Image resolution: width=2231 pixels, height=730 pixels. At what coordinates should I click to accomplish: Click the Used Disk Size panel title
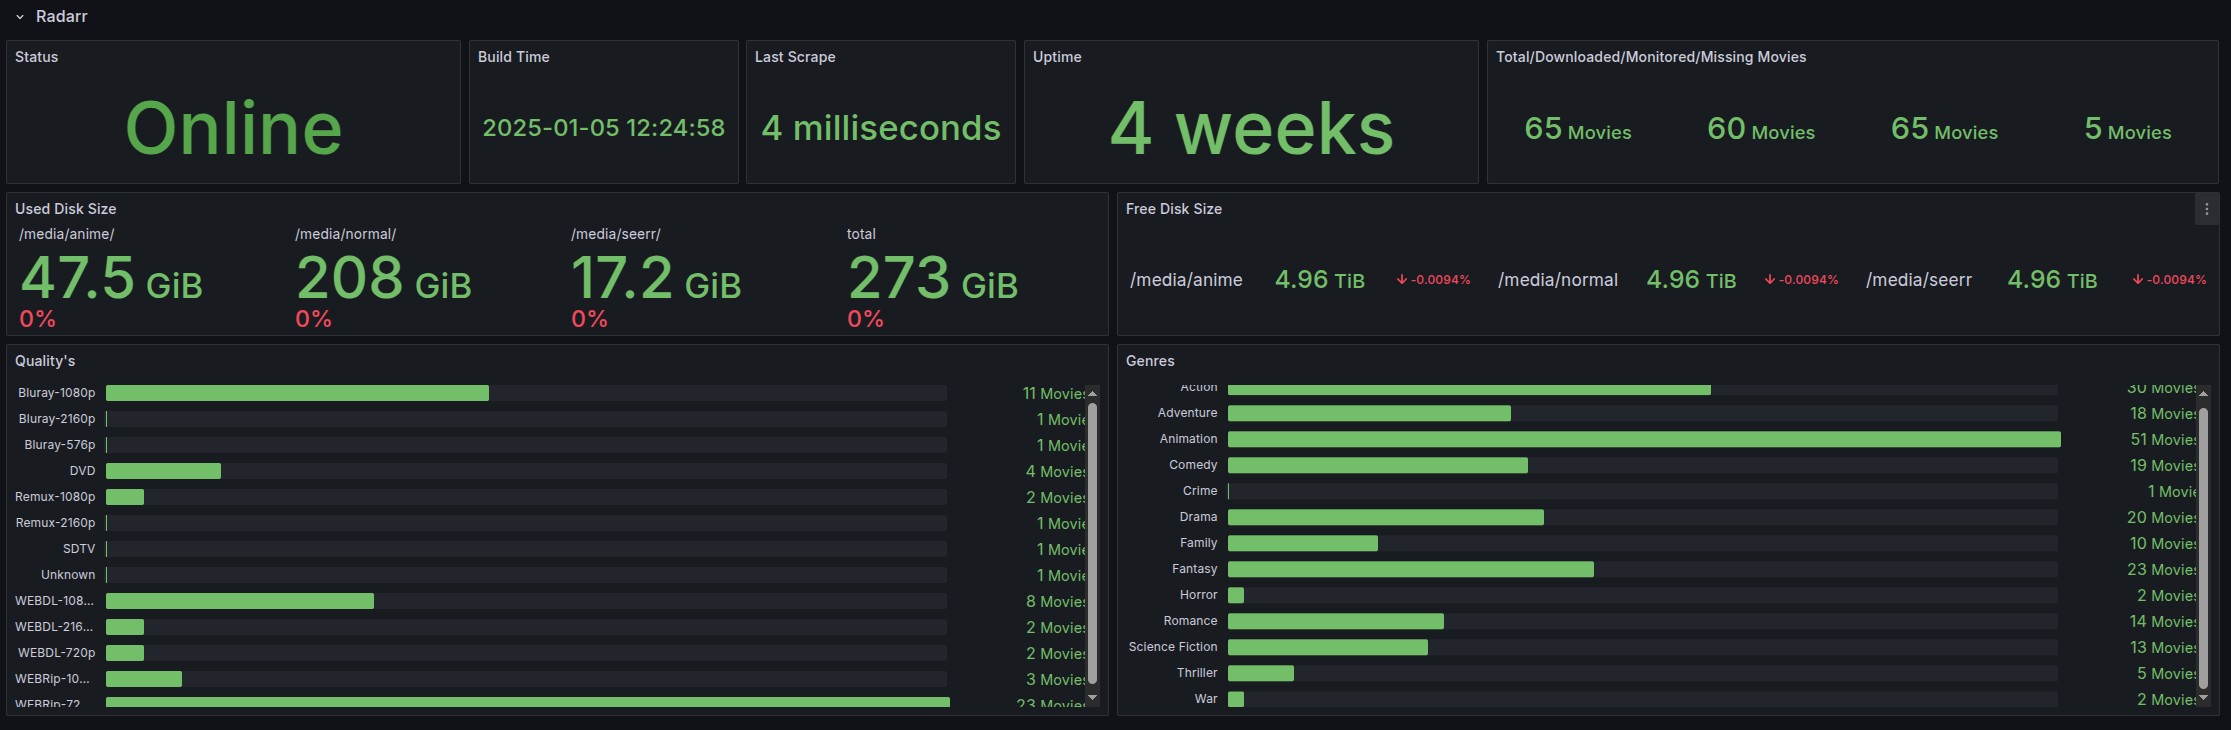click(66, 209)
